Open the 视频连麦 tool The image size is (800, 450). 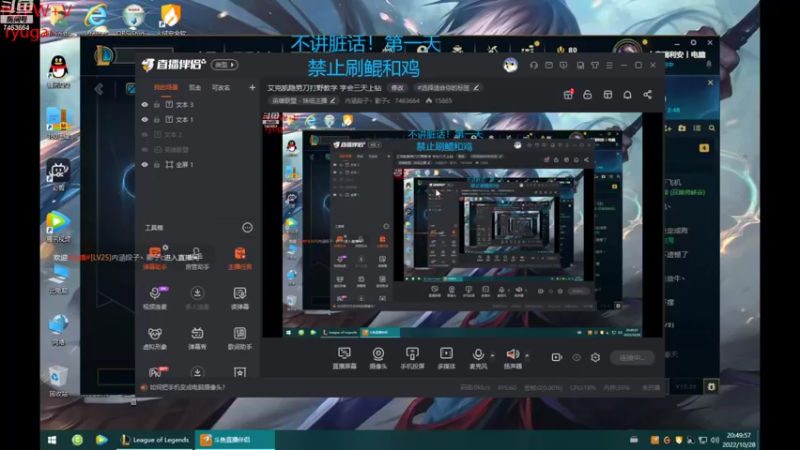click(155, 298)
